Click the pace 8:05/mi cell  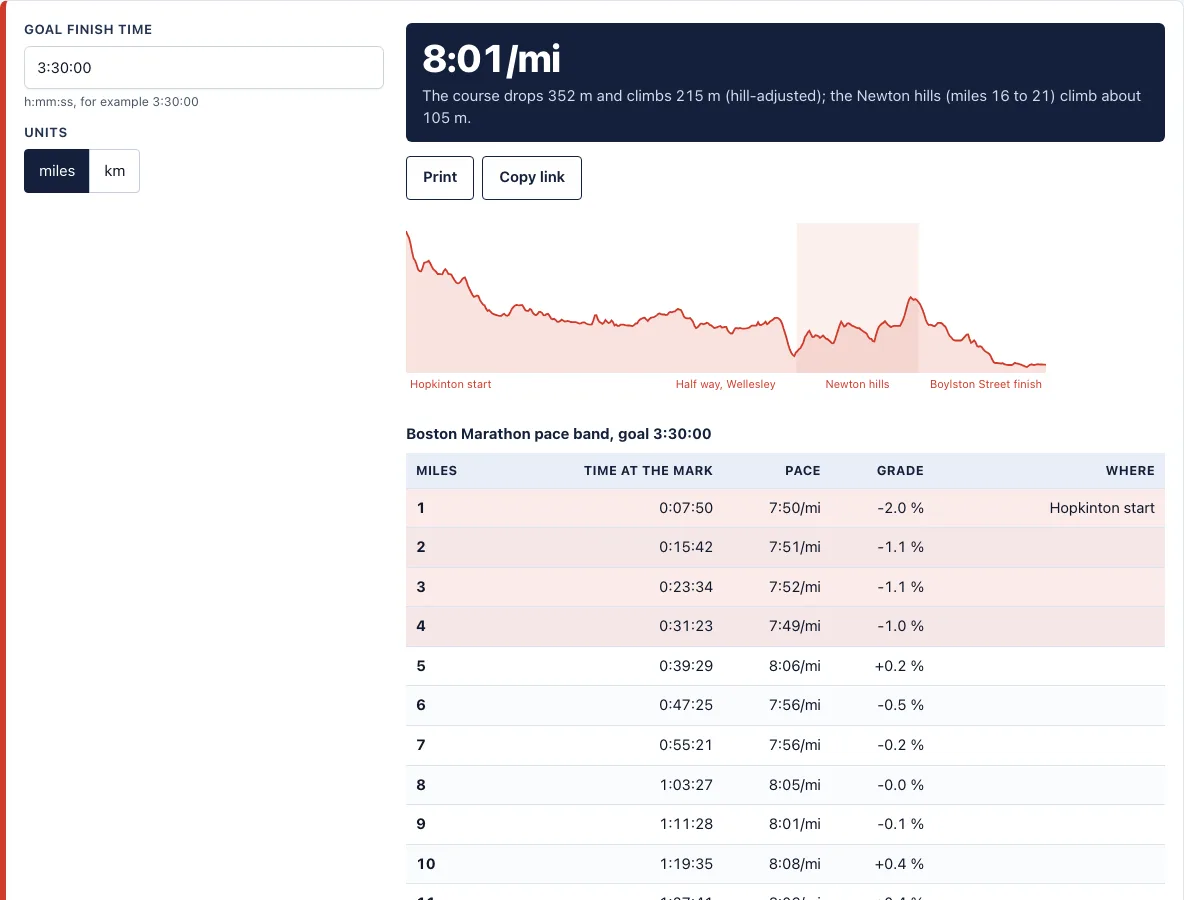(794, 785)
